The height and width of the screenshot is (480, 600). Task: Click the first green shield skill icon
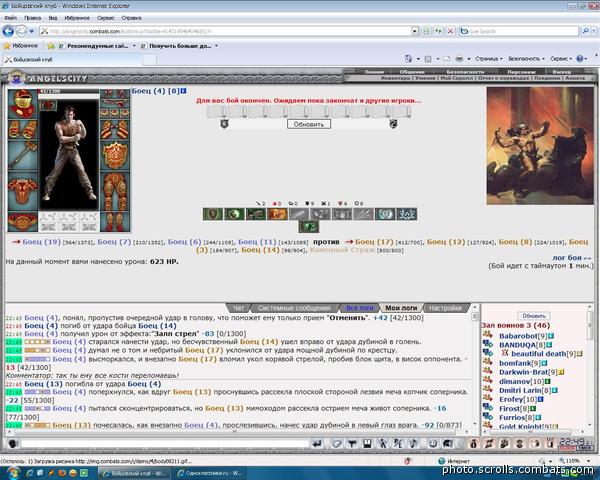213,214
